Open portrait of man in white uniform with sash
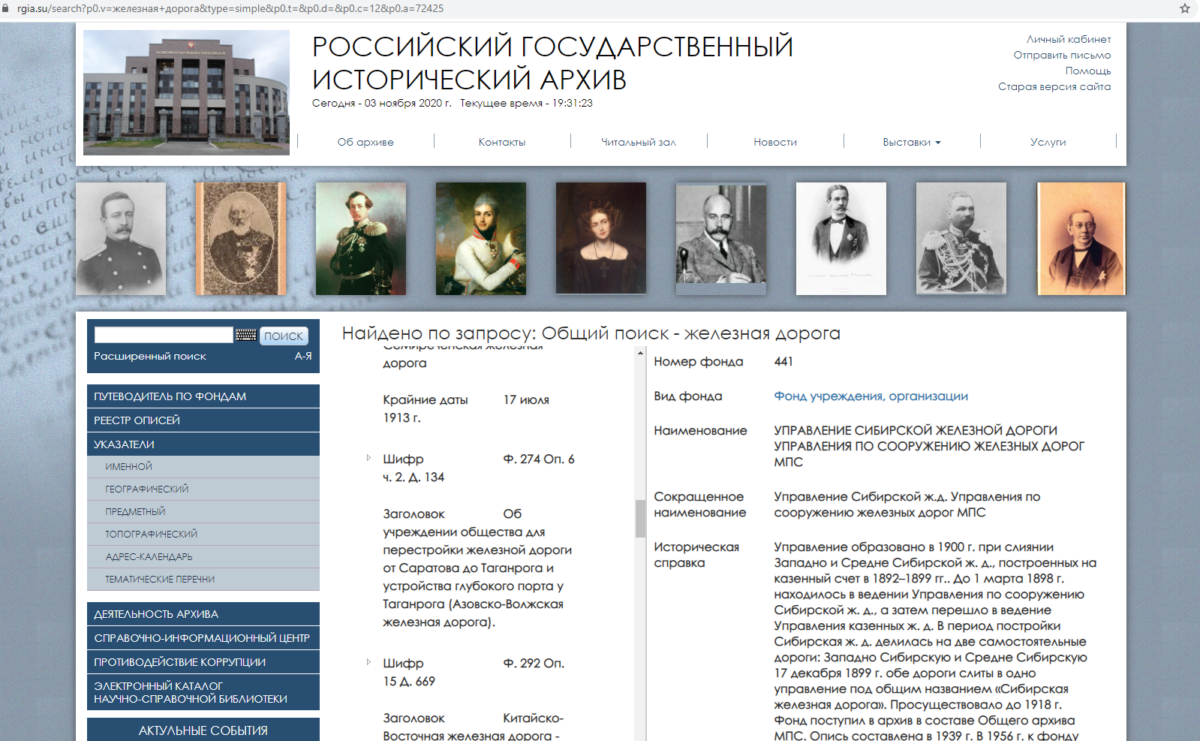 point(481,238)
